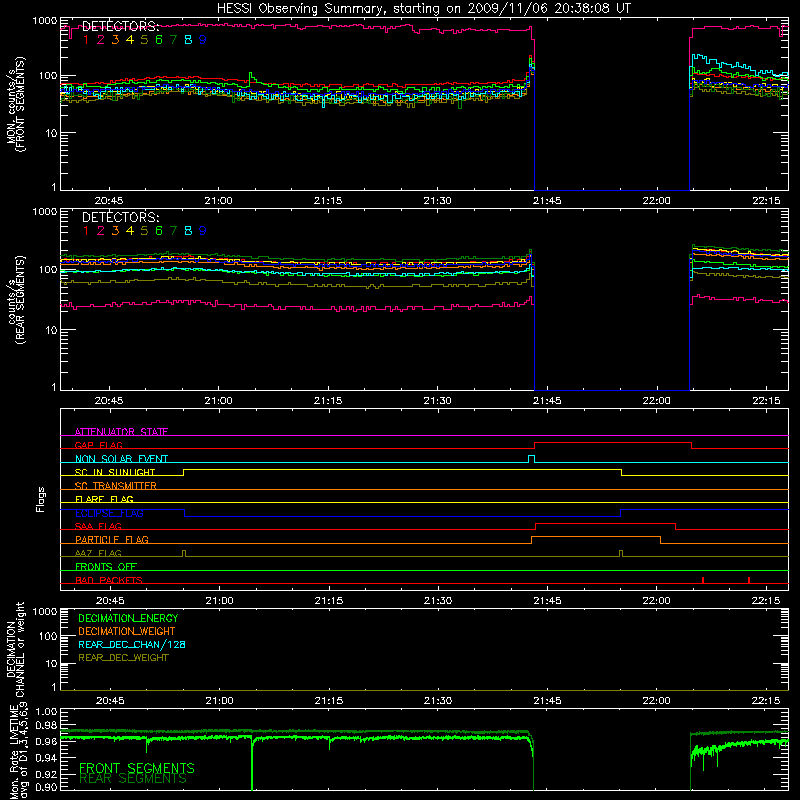The image size is (800, 800).
Task: Click detector number 2 in the front segments legend
Action: [x=101, y=40]
